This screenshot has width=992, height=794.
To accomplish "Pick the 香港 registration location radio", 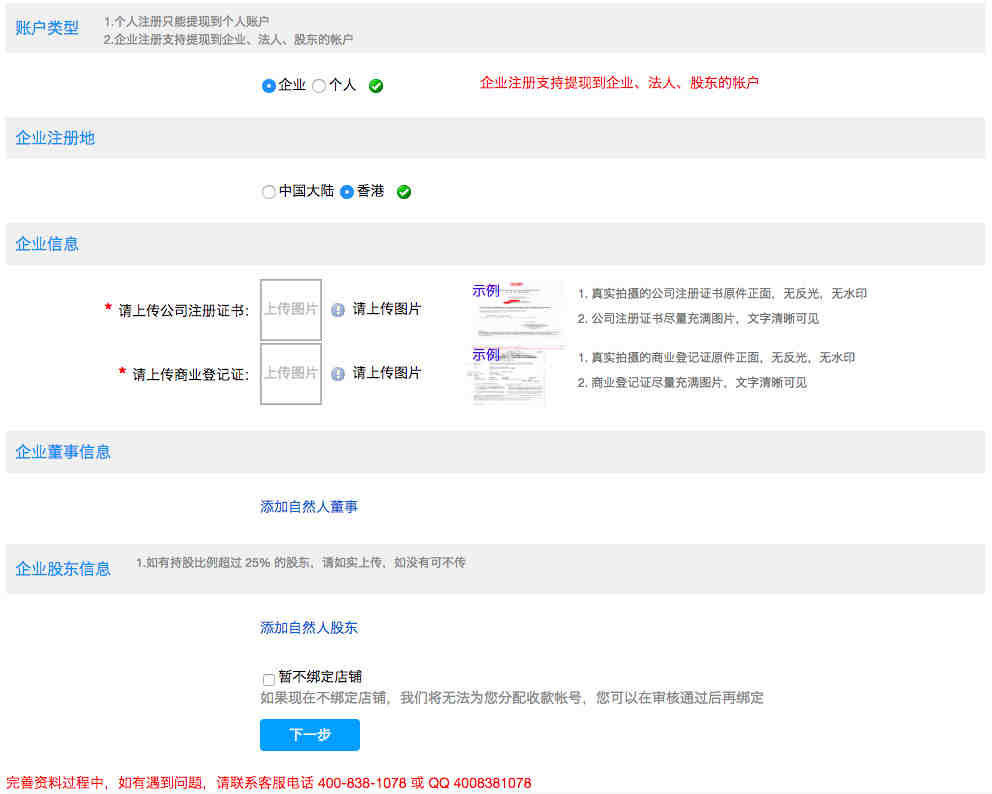I will (x=347, y=192).
